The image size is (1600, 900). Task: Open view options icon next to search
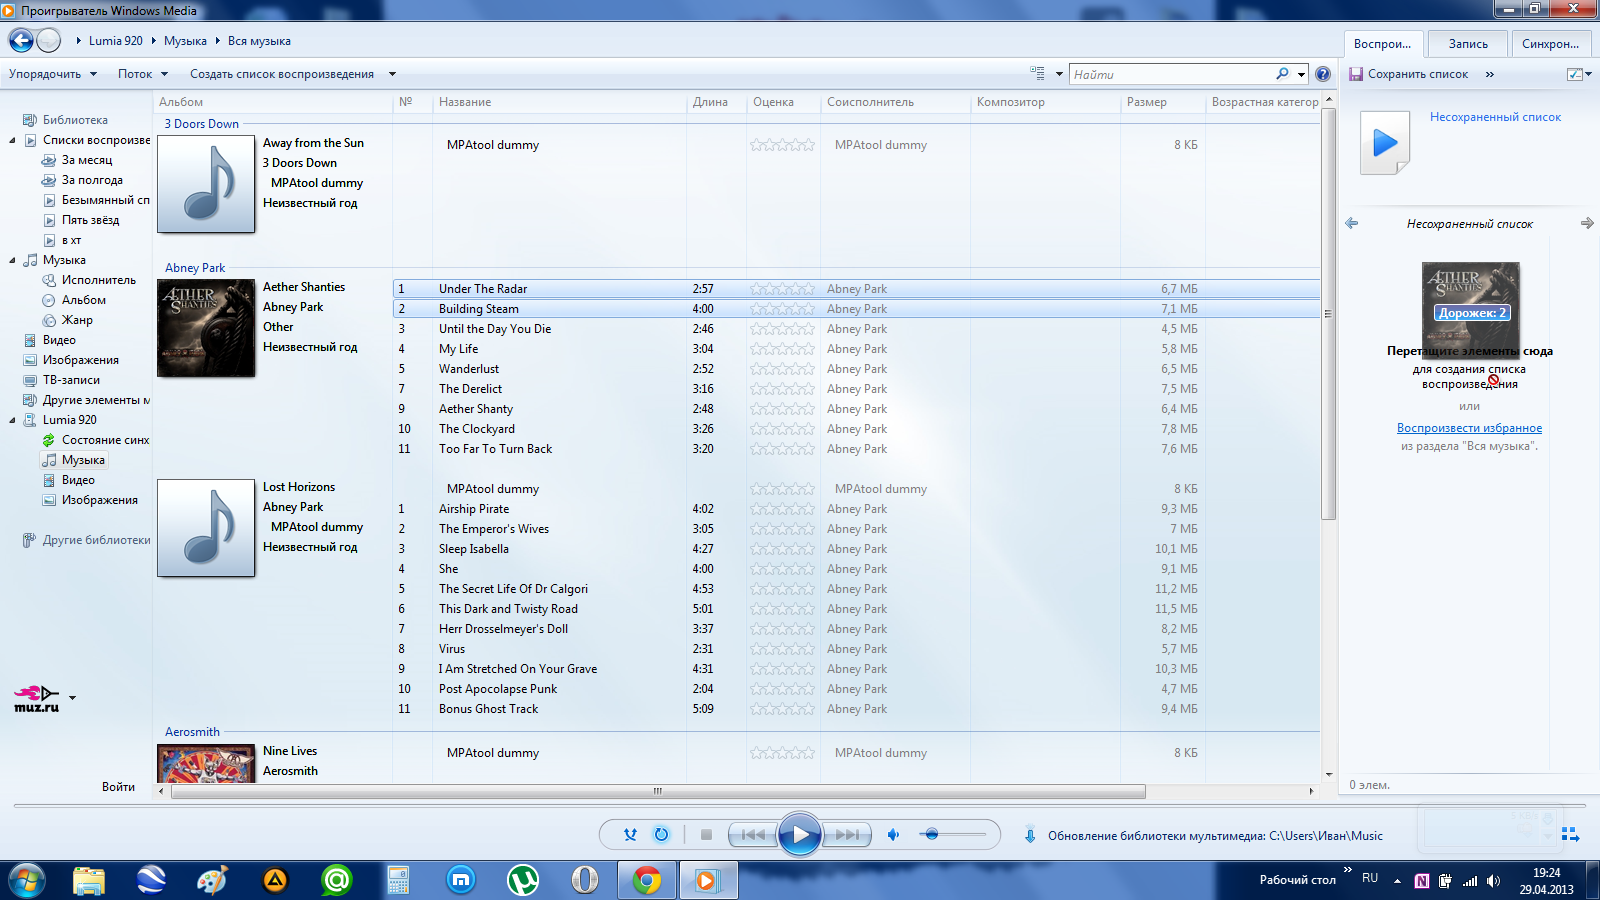coord(1038,73)
